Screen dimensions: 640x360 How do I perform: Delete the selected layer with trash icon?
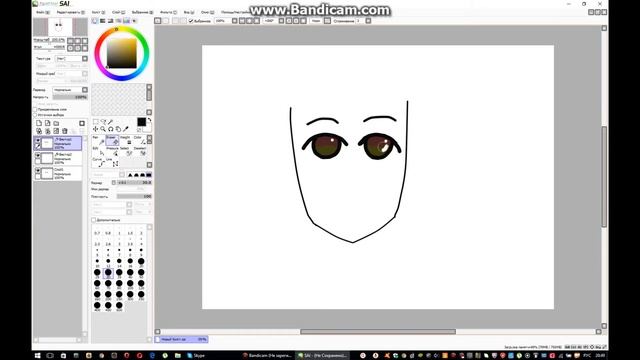tap(64, 131)
